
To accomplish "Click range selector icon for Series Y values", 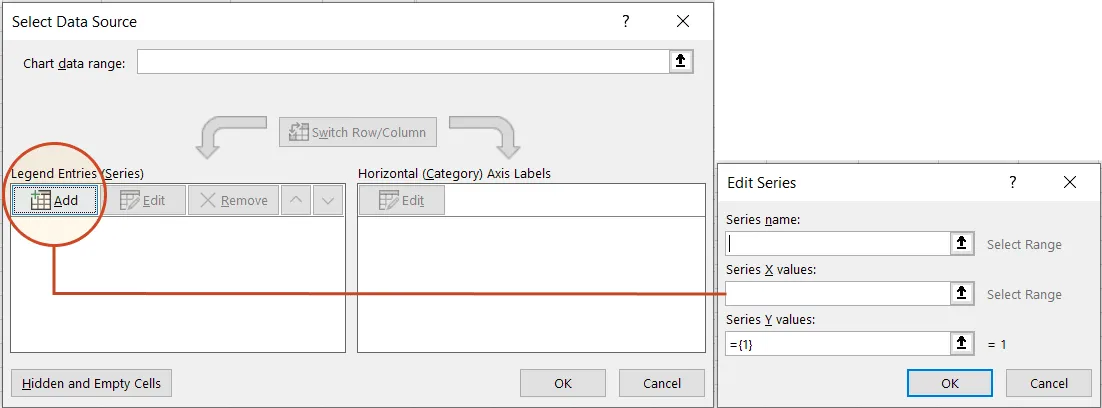I will point(961,343).
